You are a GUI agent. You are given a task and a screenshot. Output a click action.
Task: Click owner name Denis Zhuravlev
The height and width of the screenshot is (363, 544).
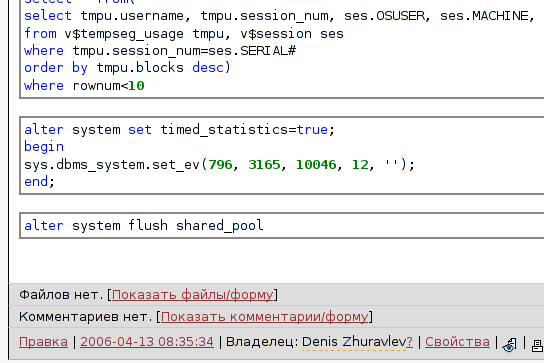pos(354,342)
